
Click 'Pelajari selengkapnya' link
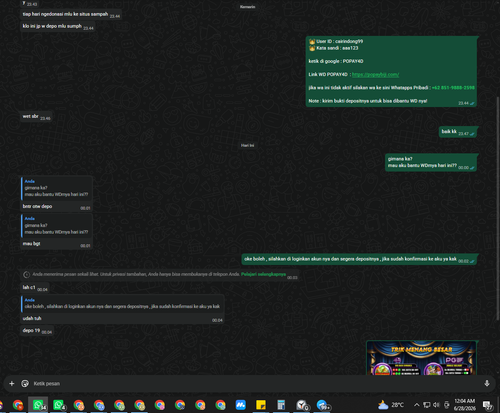[263, 274]
